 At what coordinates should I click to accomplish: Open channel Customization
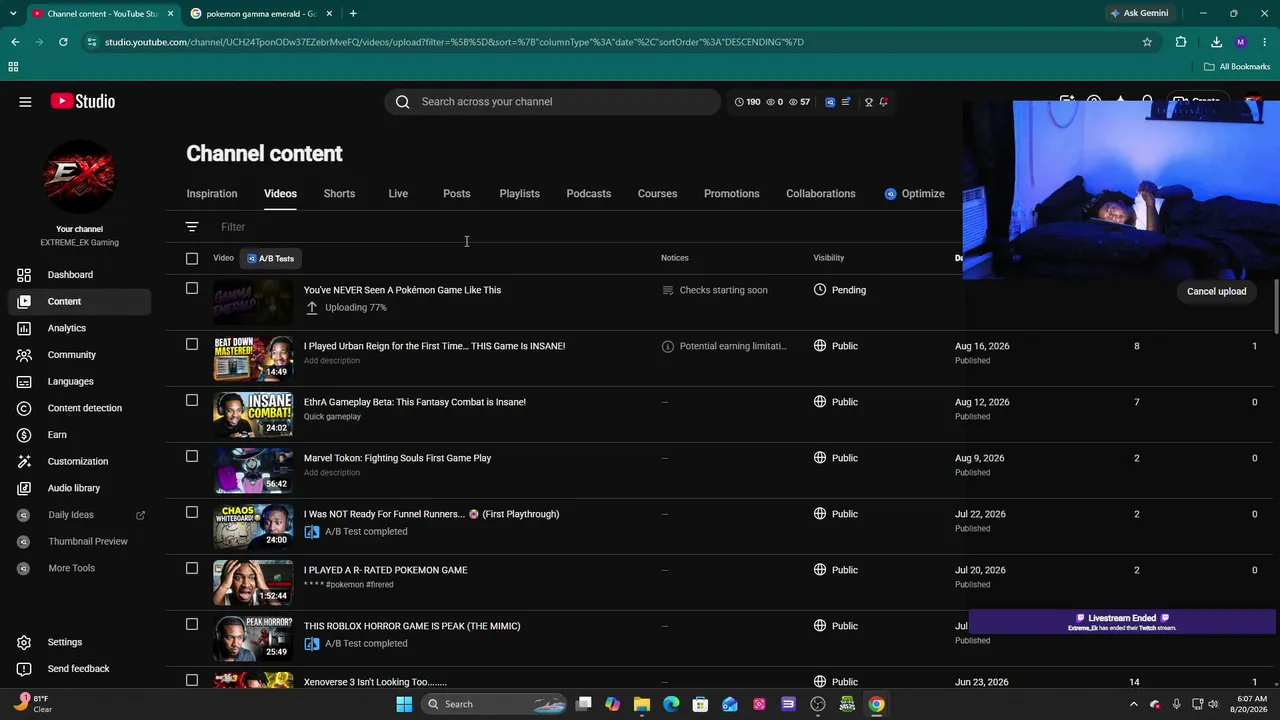78,462
